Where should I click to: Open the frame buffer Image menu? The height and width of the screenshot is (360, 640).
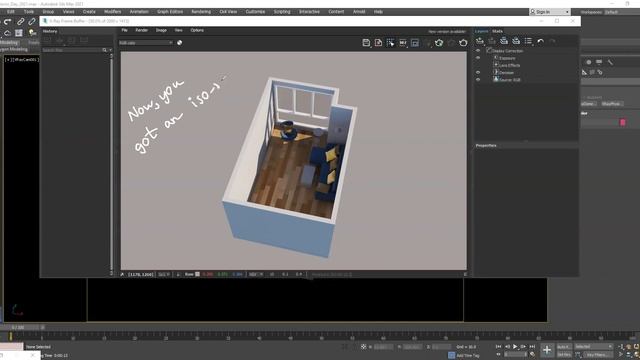[161, 30]
